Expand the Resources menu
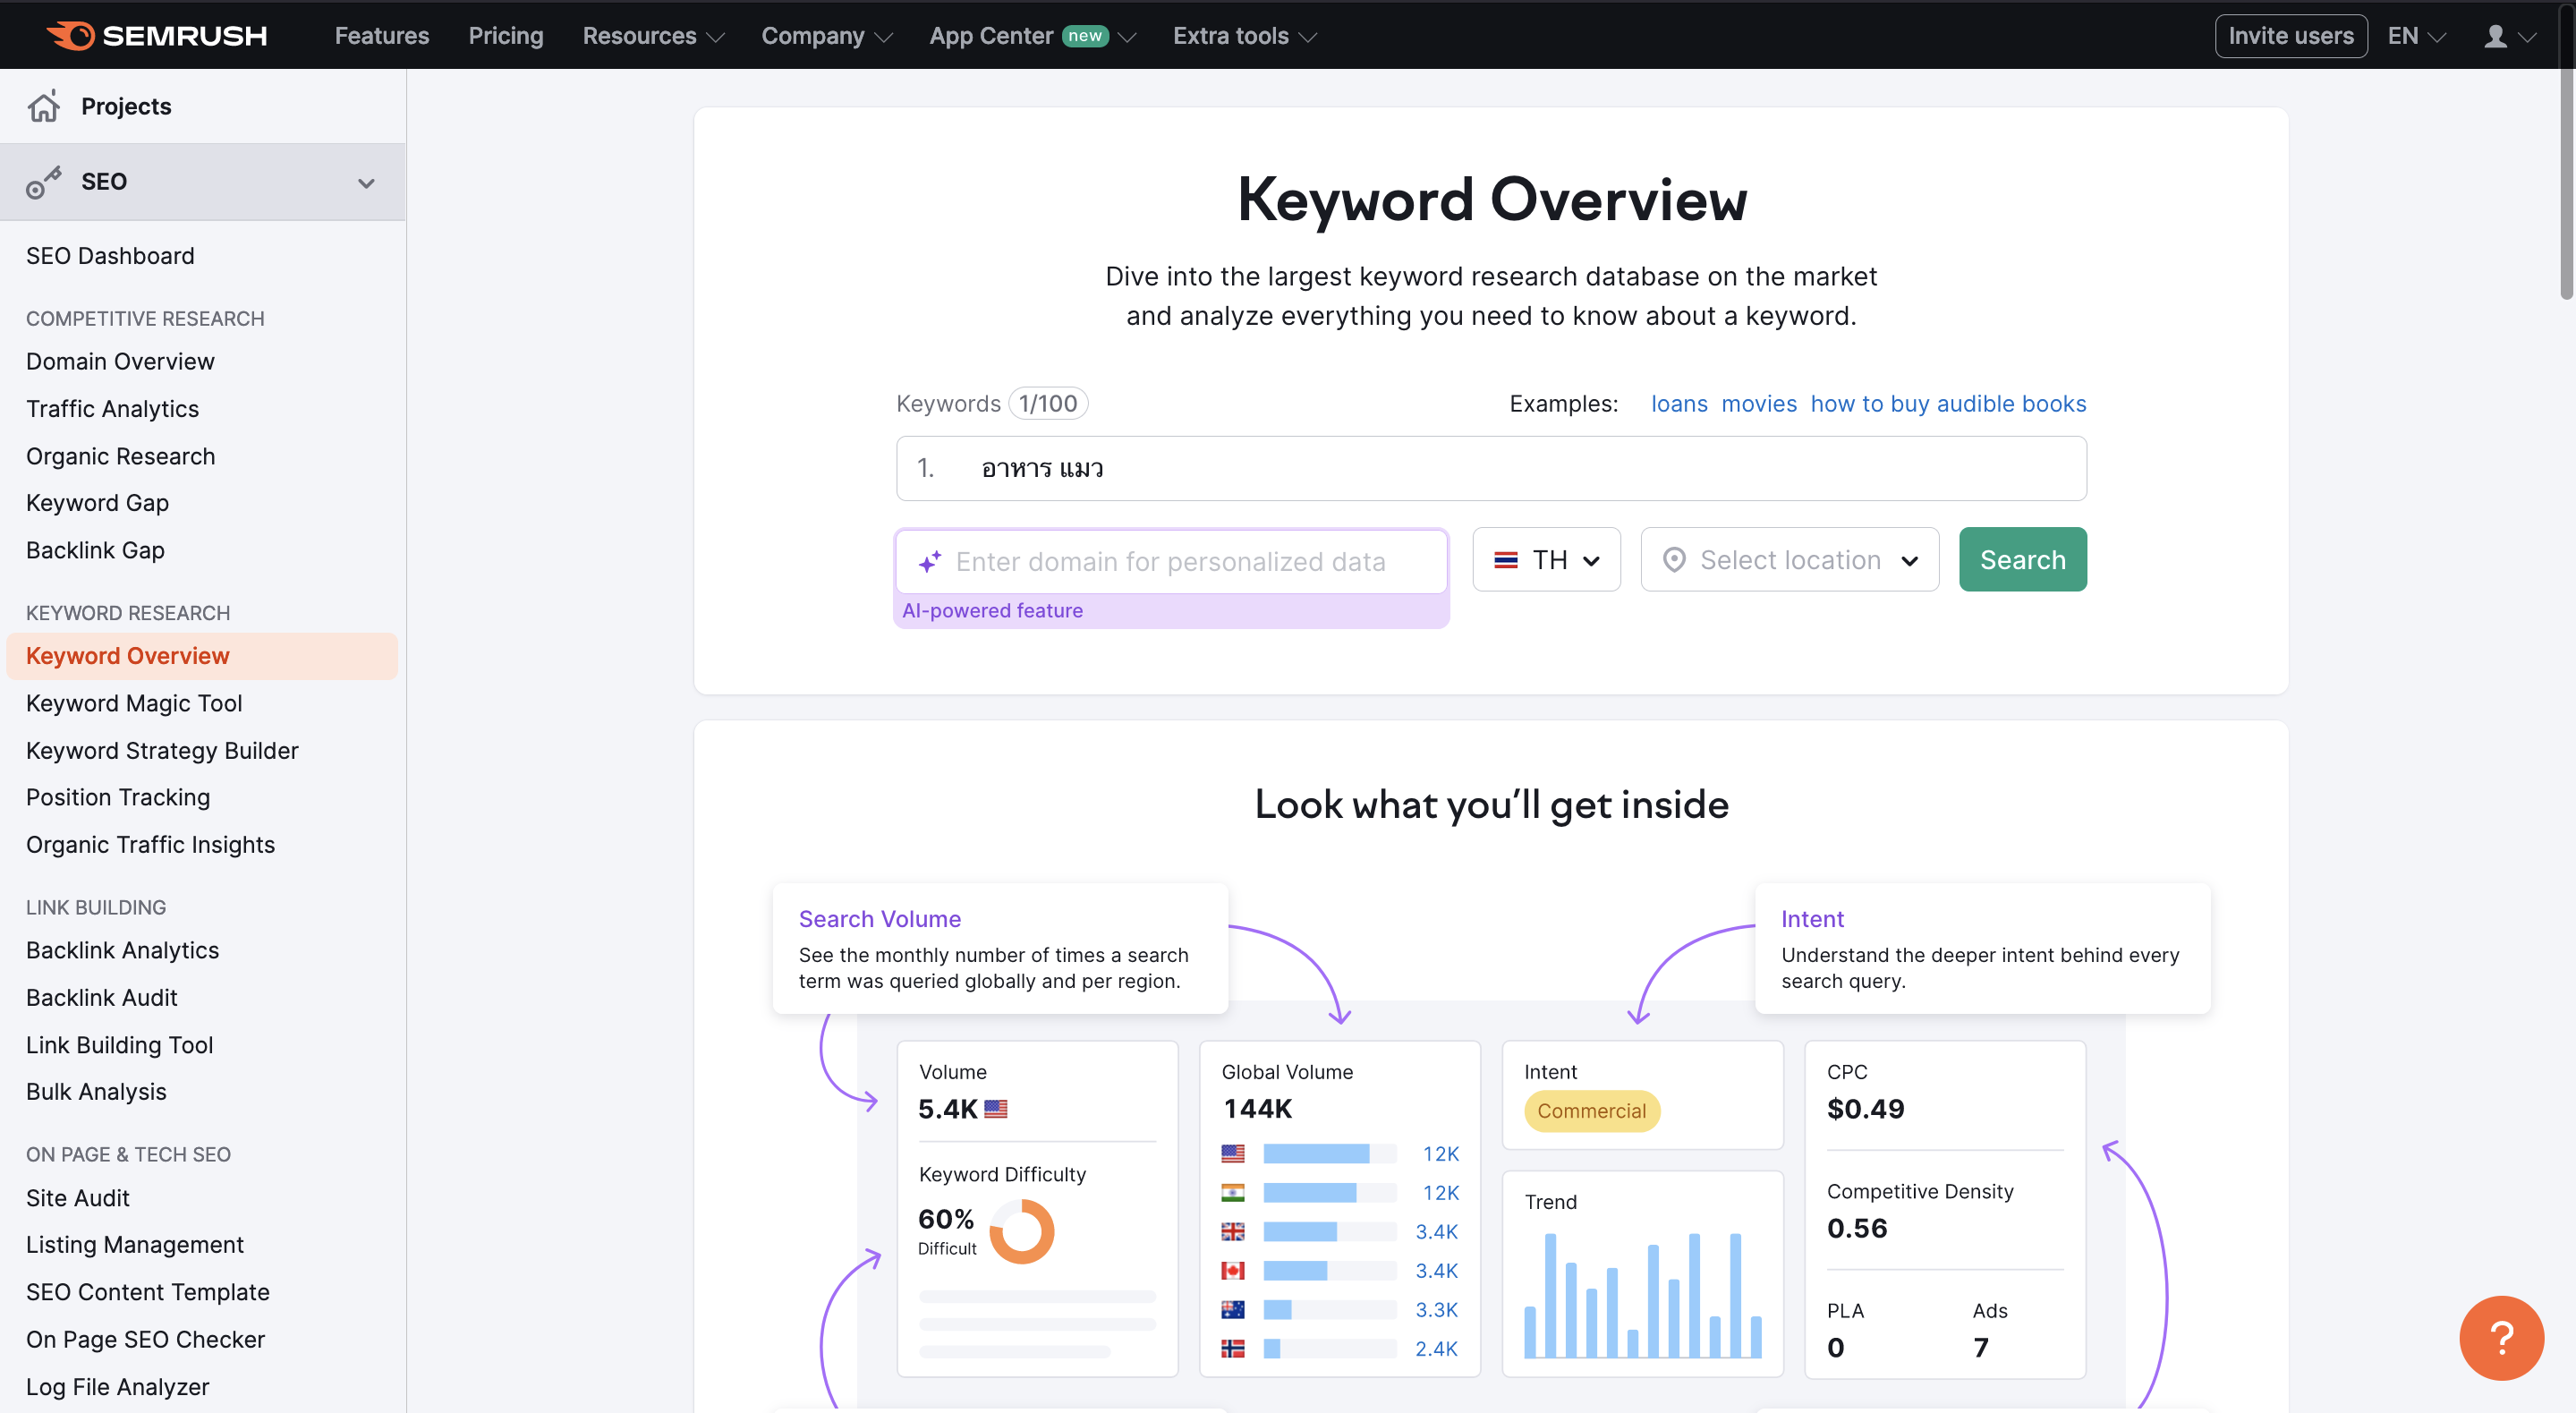Screen dimensions: 2576x1413 pyautogui.click(x=653, y=36)
